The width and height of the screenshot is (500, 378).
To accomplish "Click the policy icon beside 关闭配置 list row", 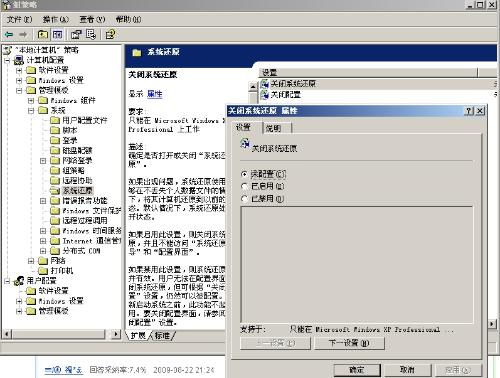I will click(265, 95).
